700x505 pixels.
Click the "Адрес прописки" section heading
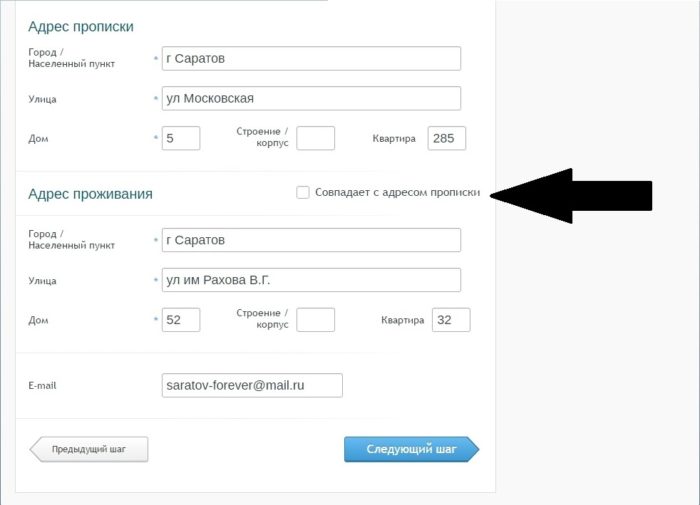tap(81, 26)
